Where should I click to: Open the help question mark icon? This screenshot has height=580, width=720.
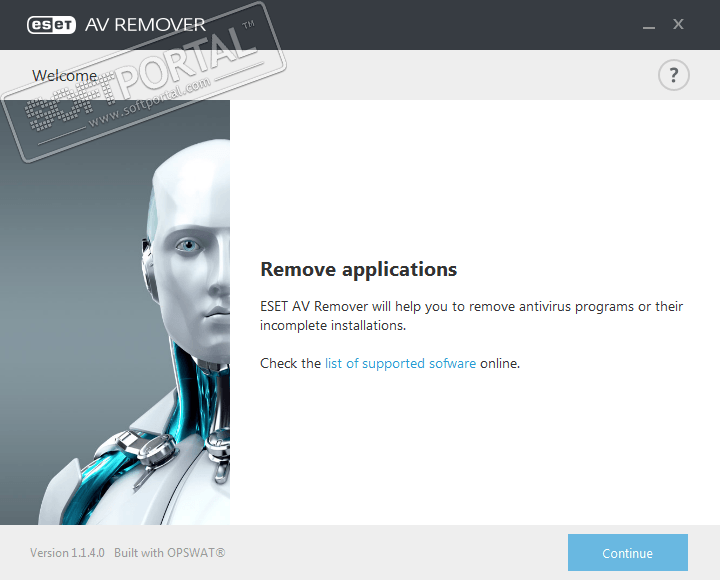click(x=674, y=75)
